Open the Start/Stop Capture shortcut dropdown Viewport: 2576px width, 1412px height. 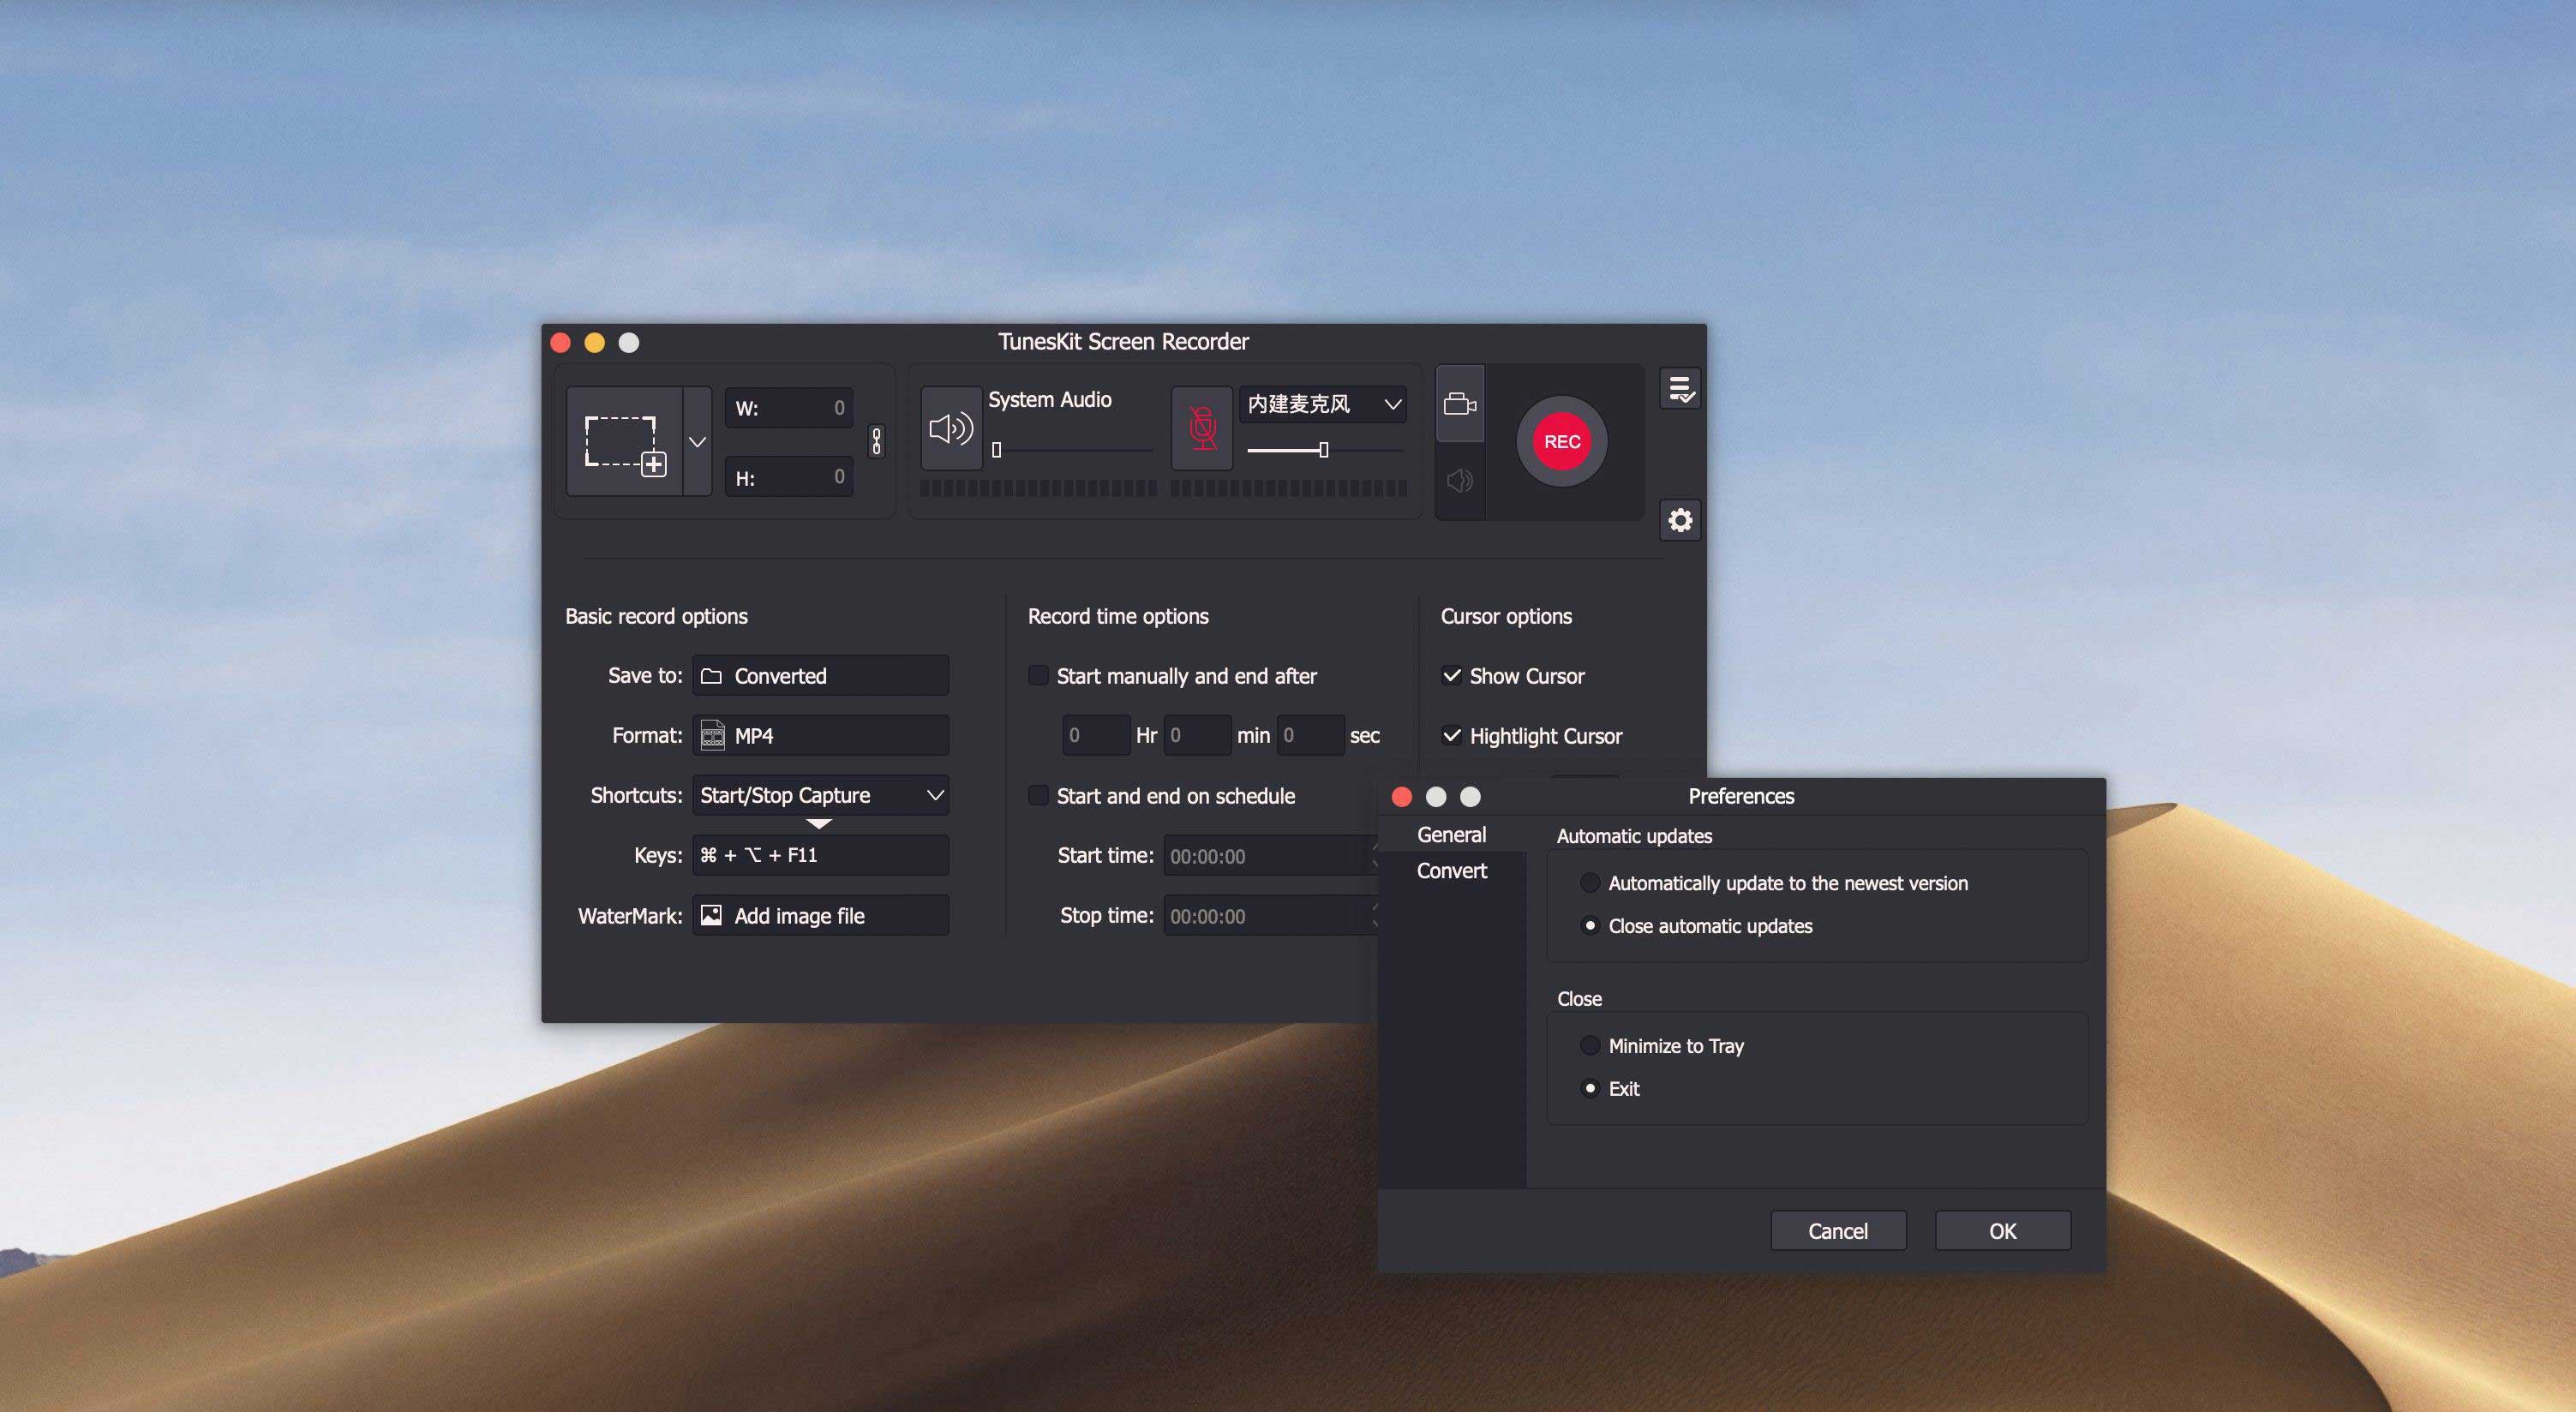pyautogui.click(x=820, y=795)
